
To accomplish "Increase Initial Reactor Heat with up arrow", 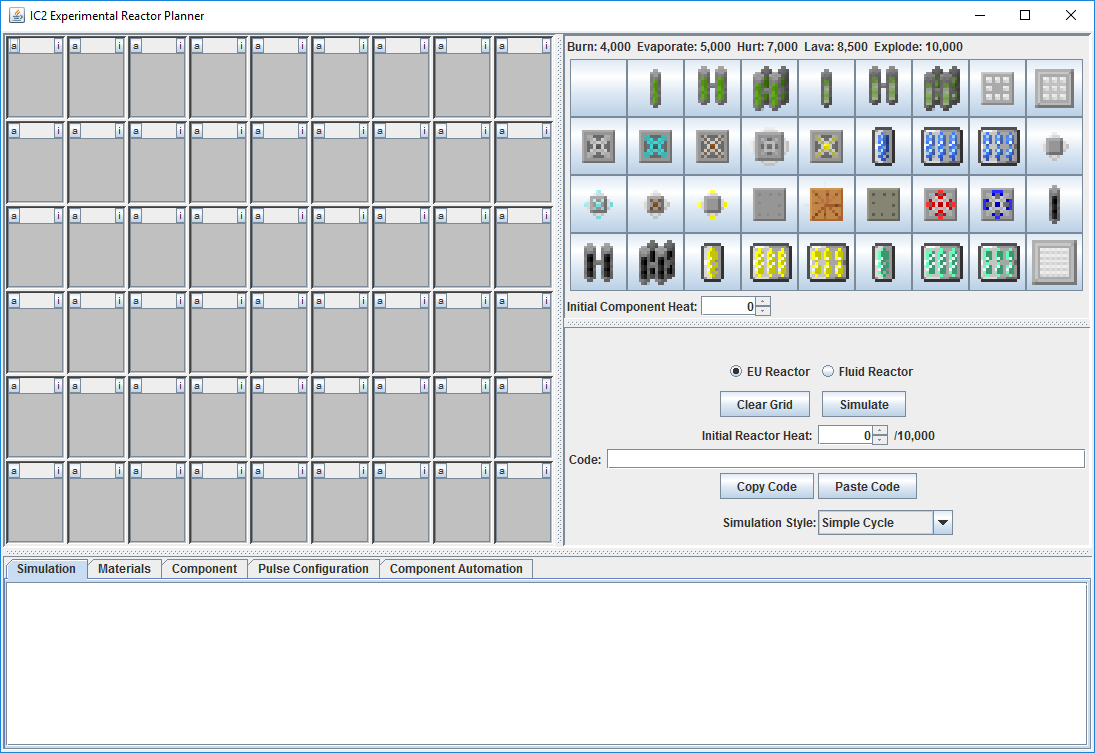I will click(x=879, y=430).
